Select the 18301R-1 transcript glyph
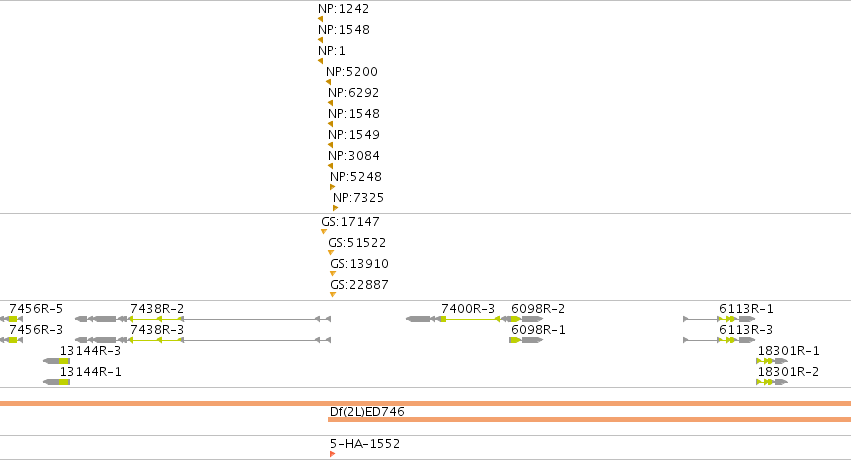851x460 pixels. click(x=772, y=361)
